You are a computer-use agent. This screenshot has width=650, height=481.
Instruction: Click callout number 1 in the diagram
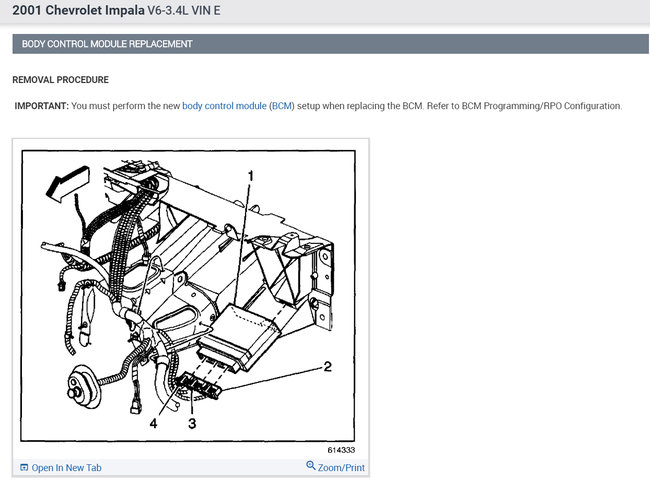tap(250, 176)
